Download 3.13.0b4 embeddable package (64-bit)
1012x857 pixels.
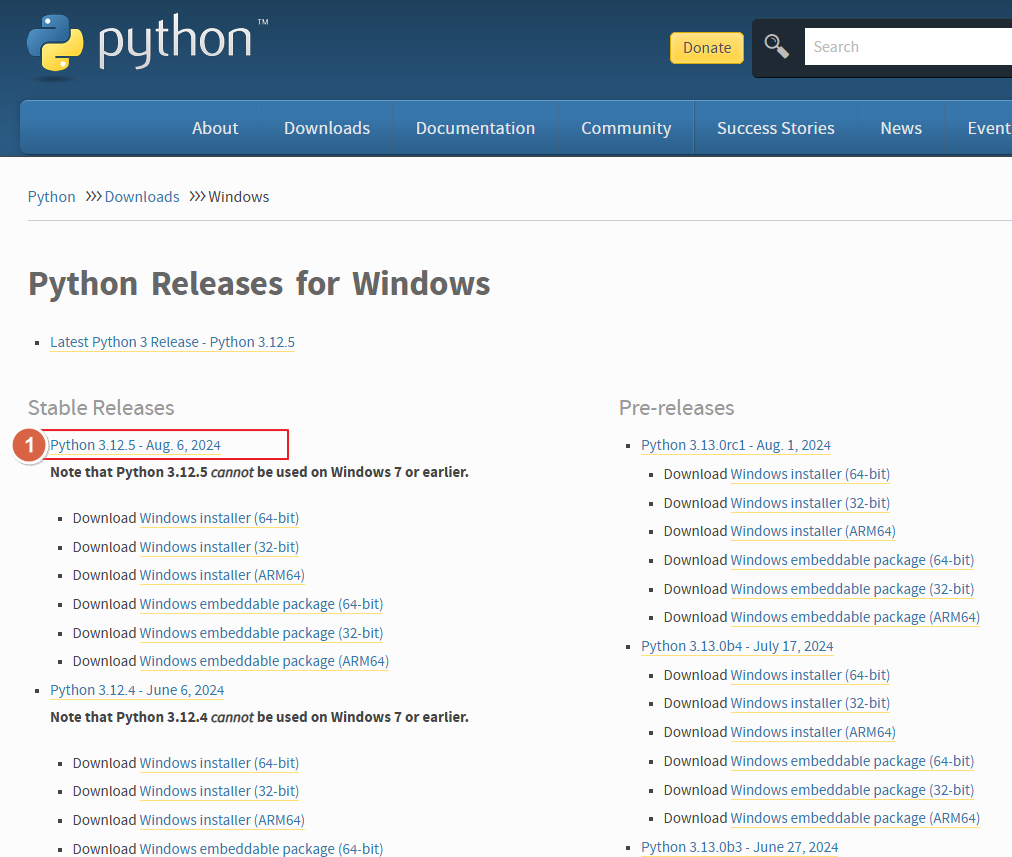[852, 761]
